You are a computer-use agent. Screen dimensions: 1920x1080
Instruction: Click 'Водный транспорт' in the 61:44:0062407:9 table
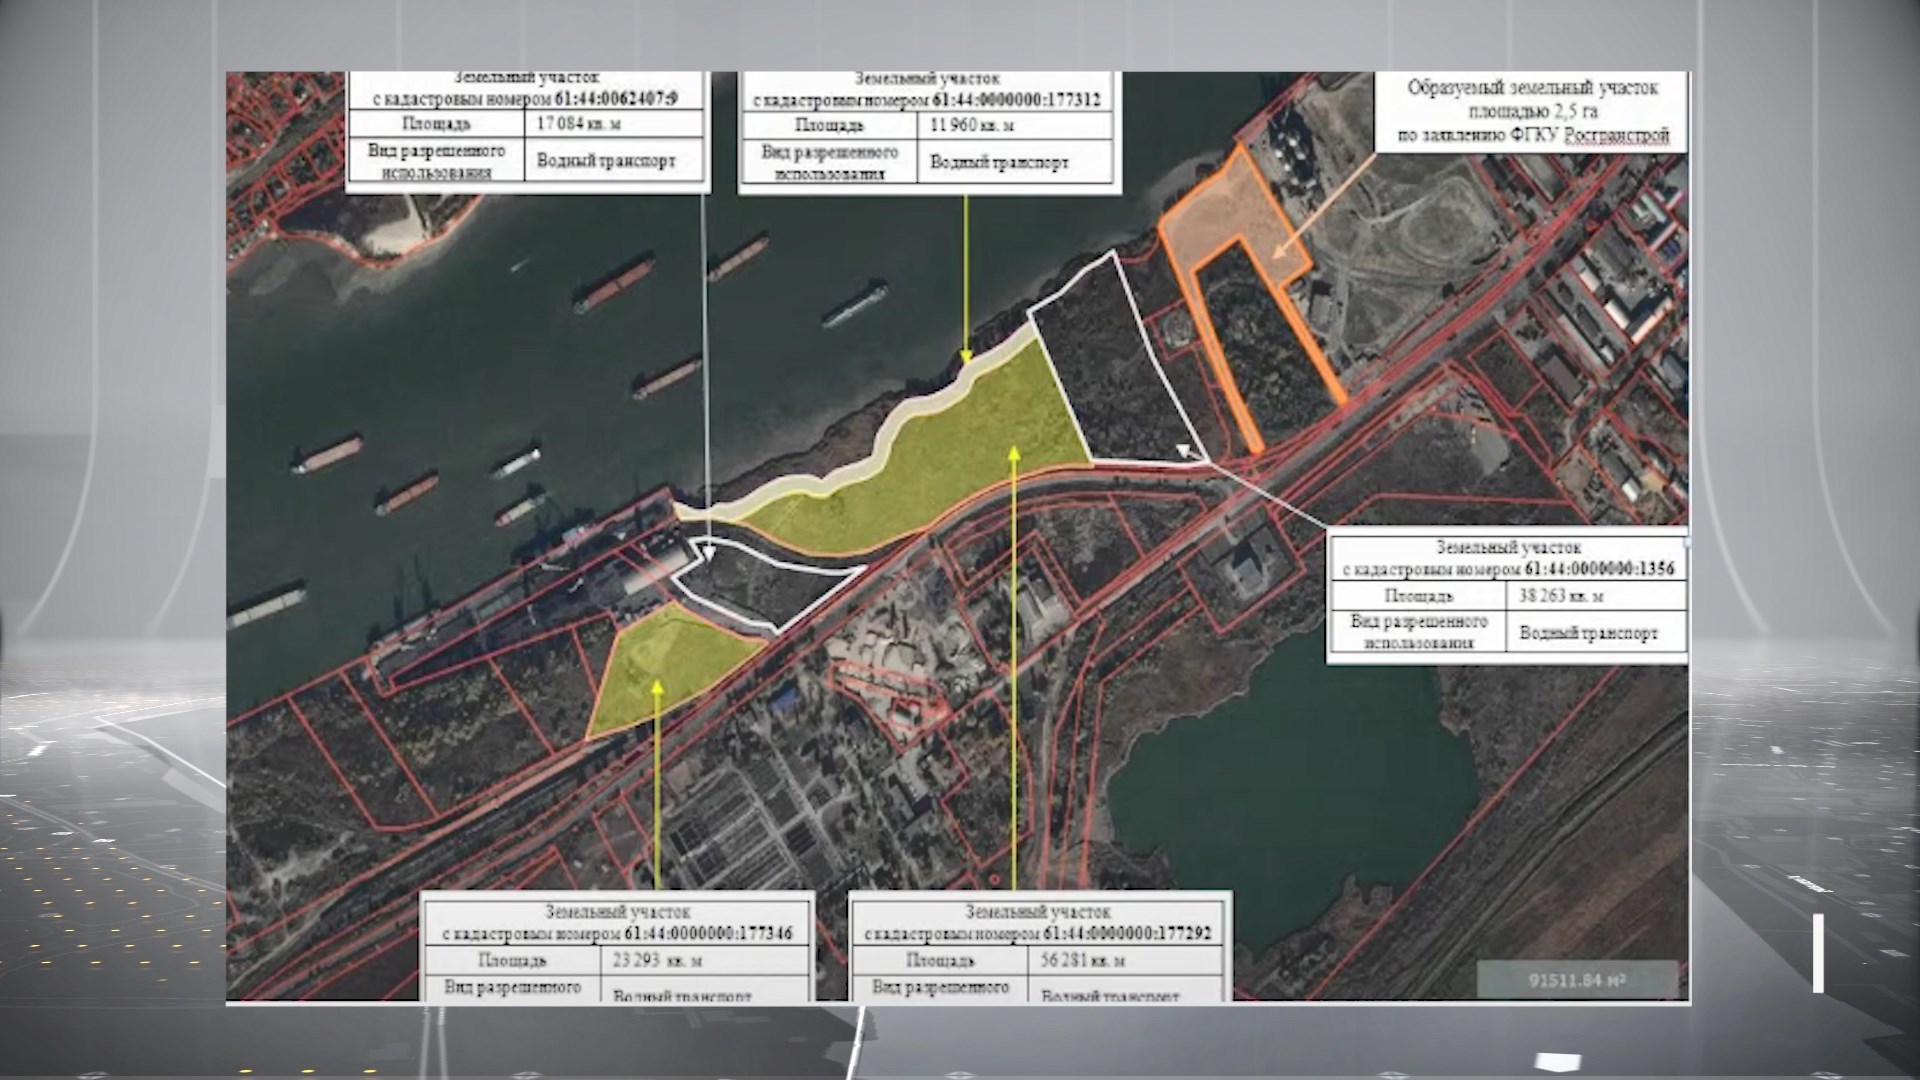click(615, 160)
